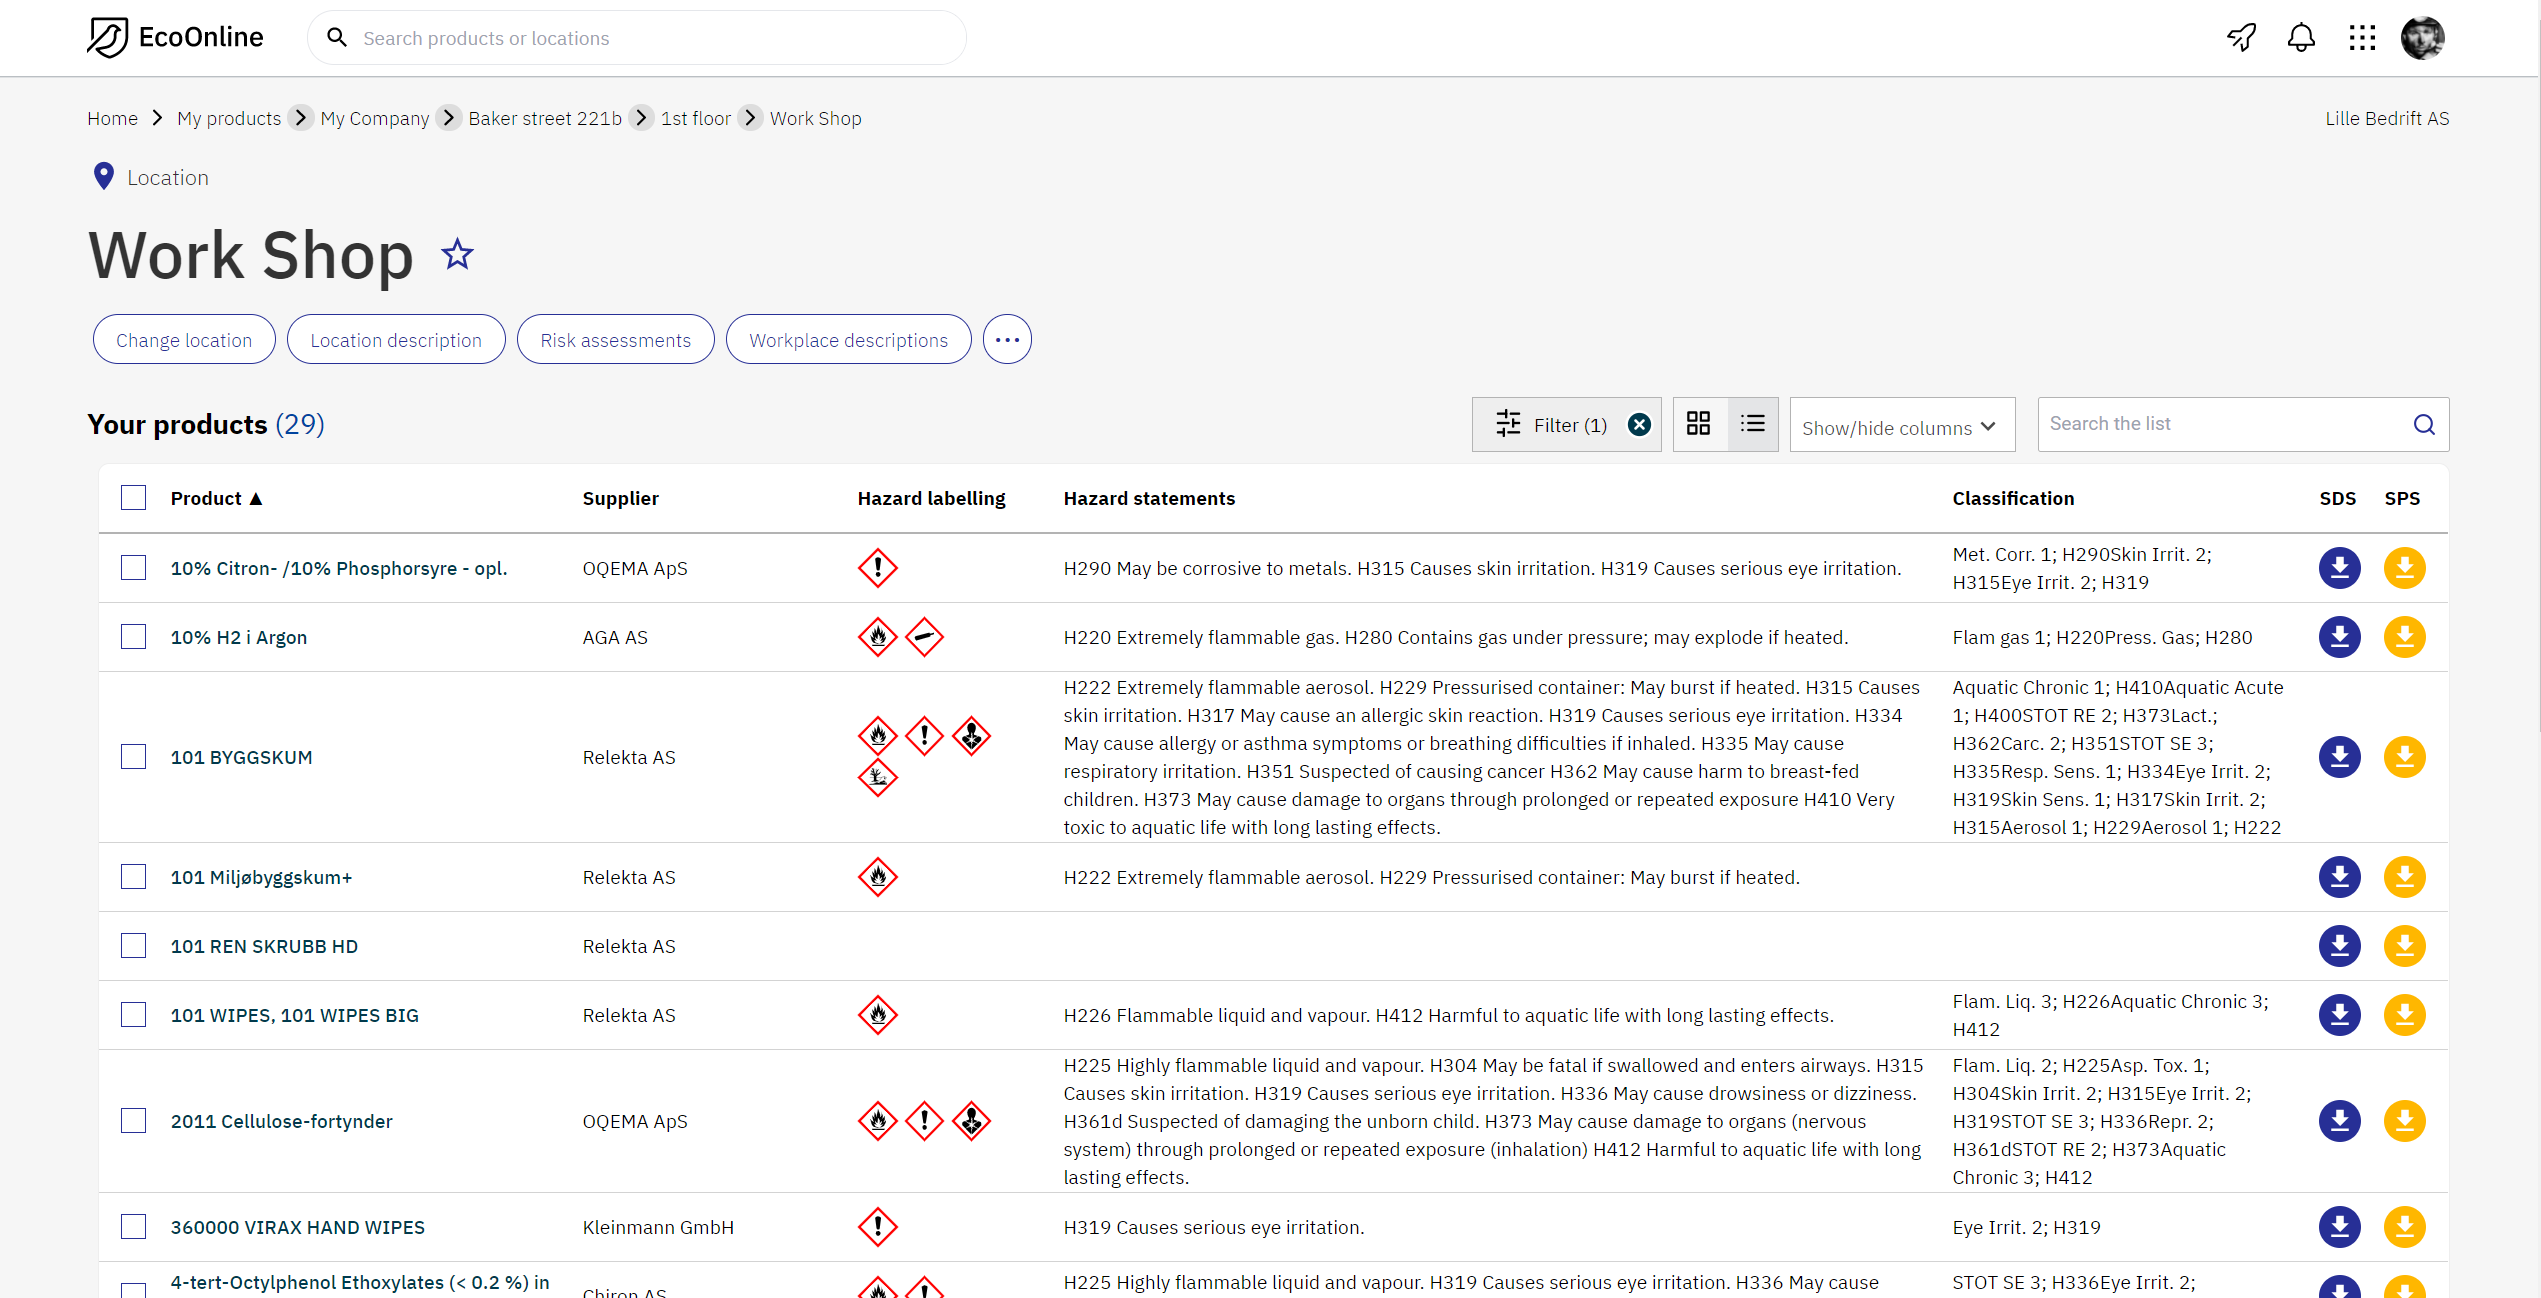Click the Classification column header
The height and width of the screenshot is (1298, 2541).
2013,498
